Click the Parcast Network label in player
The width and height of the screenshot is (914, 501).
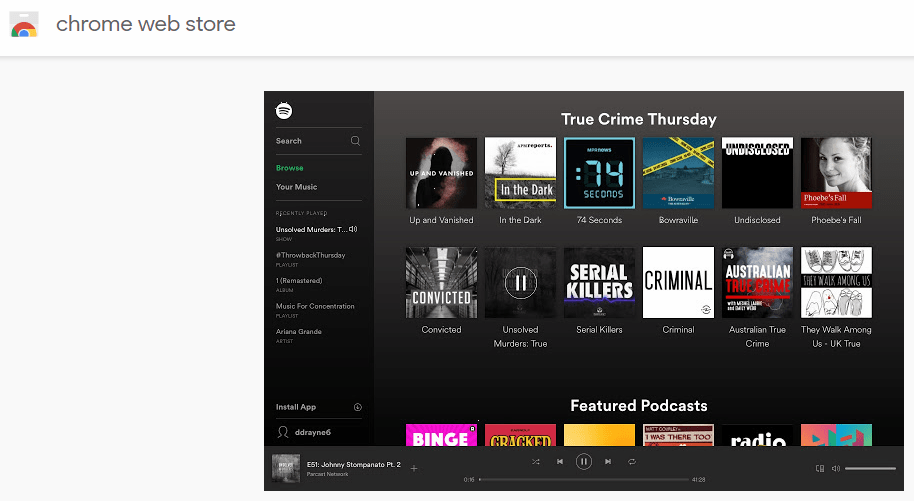click(x=328, y=474)
